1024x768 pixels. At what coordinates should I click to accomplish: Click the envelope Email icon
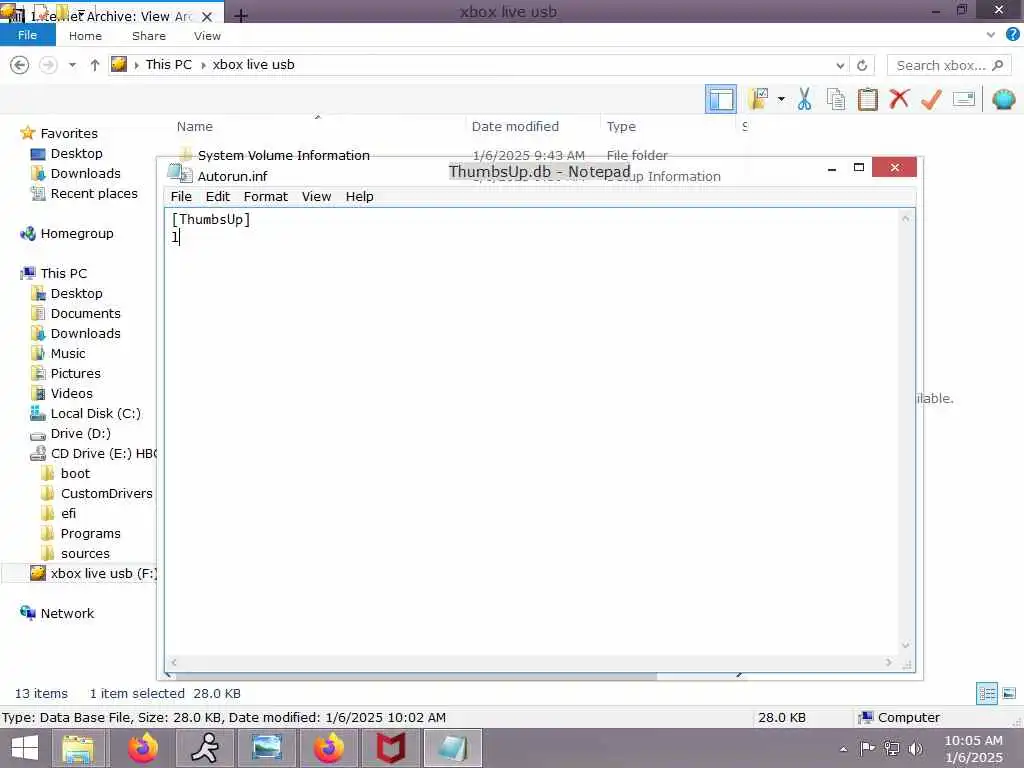963,99
